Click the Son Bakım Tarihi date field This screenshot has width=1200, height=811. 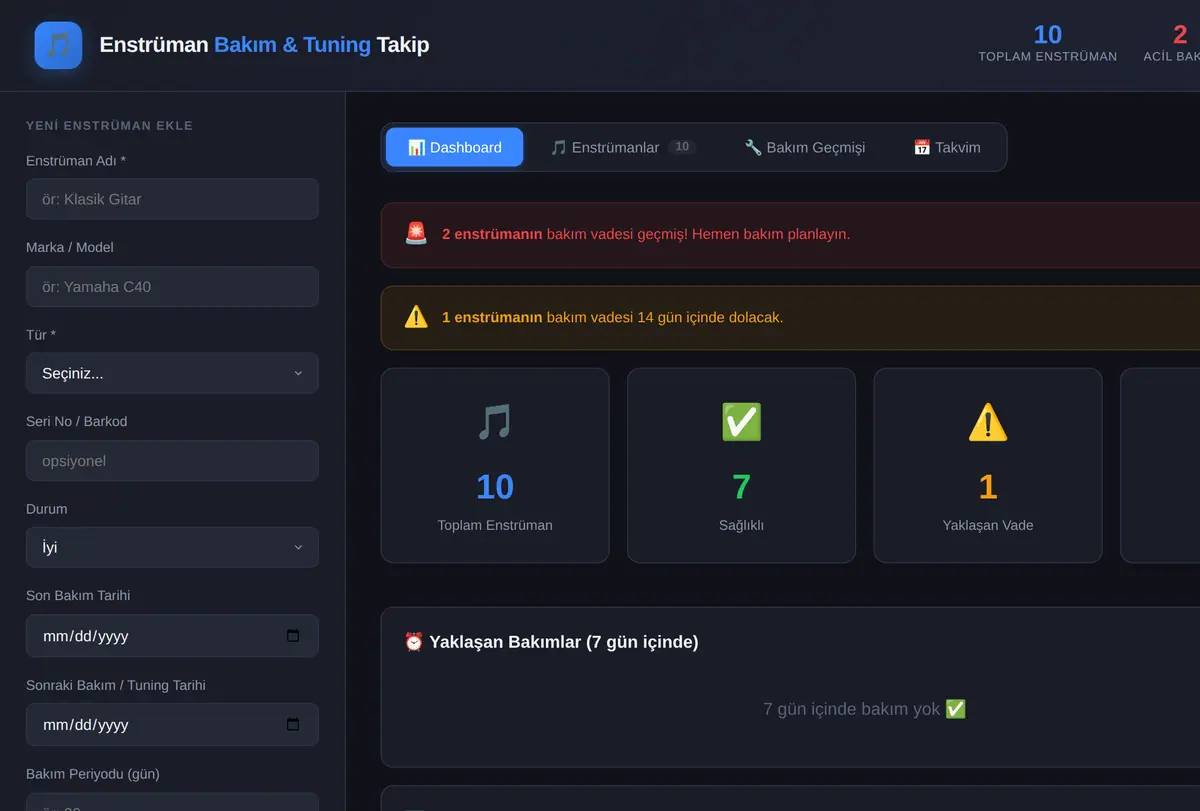tap(172, 636)
